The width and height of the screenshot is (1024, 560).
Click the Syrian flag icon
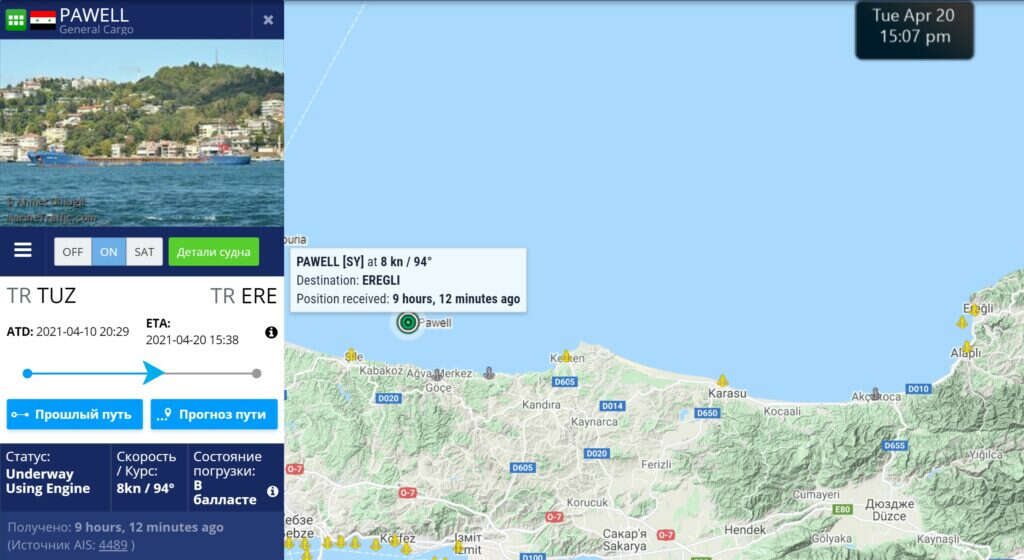click(43, 20)
